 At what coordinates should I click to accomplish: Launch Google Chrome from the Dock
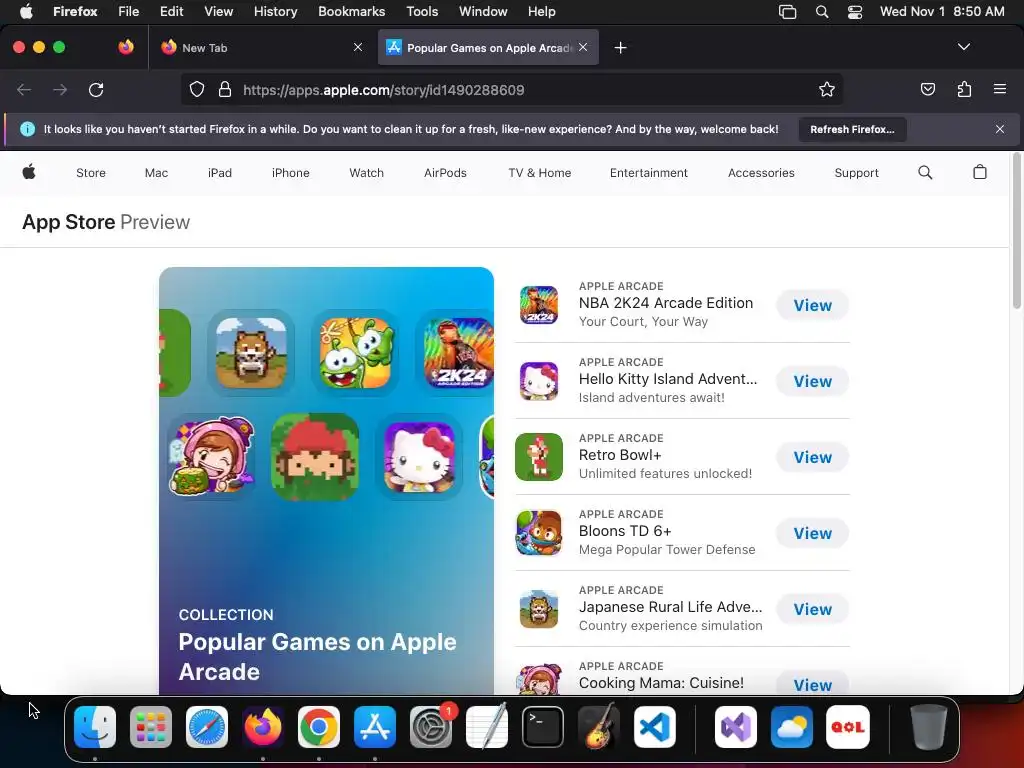(319, 727)
